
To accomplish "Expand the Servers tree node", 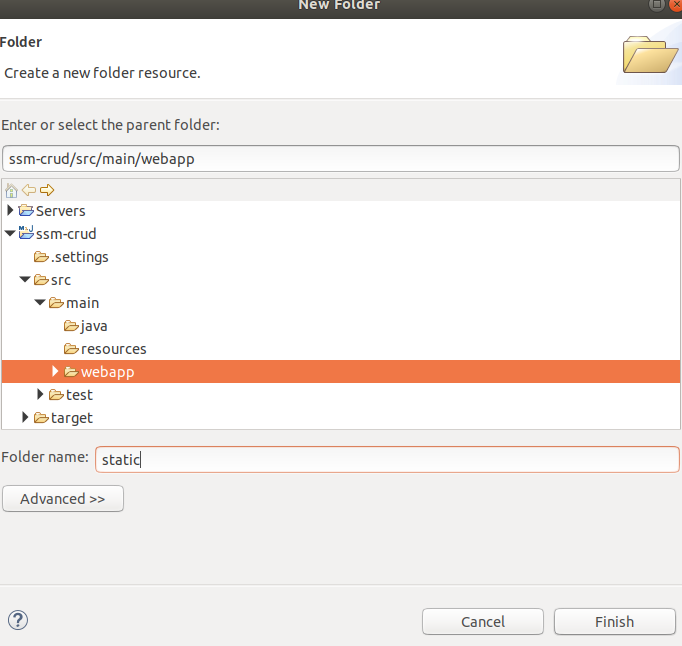I will 10,211.
